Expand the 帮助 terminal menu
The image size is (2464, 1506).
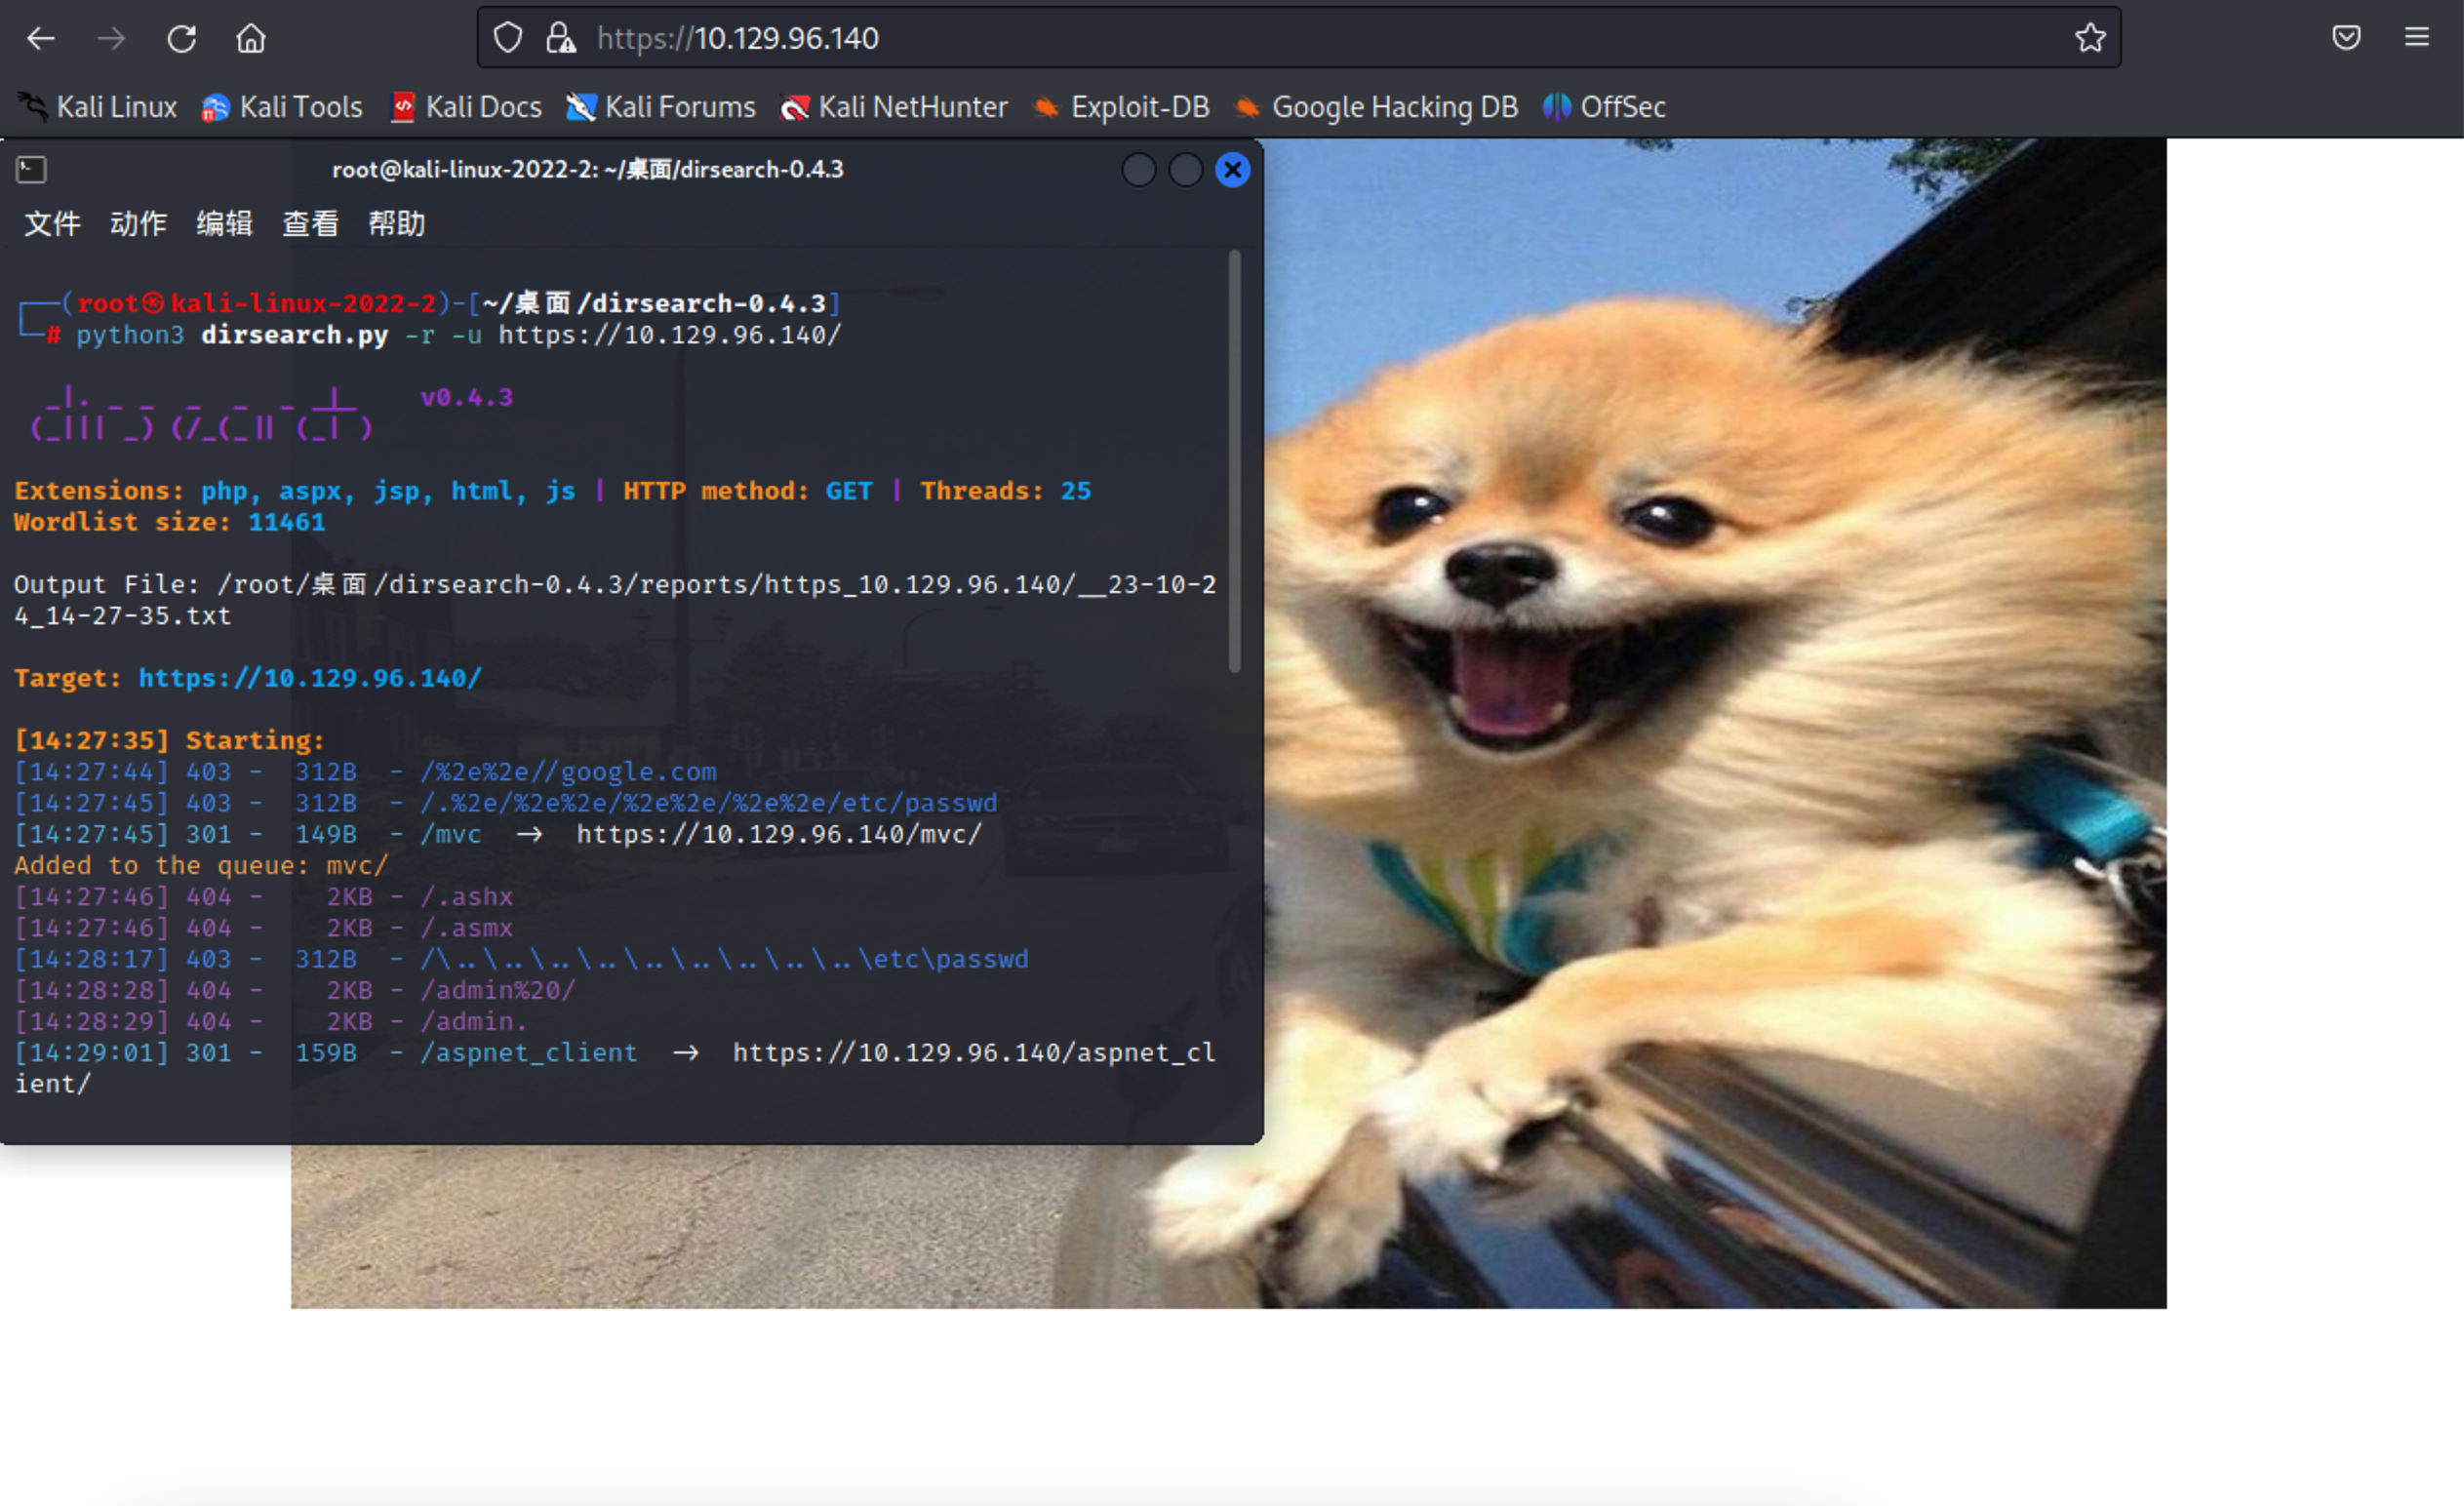click(396, 224)
